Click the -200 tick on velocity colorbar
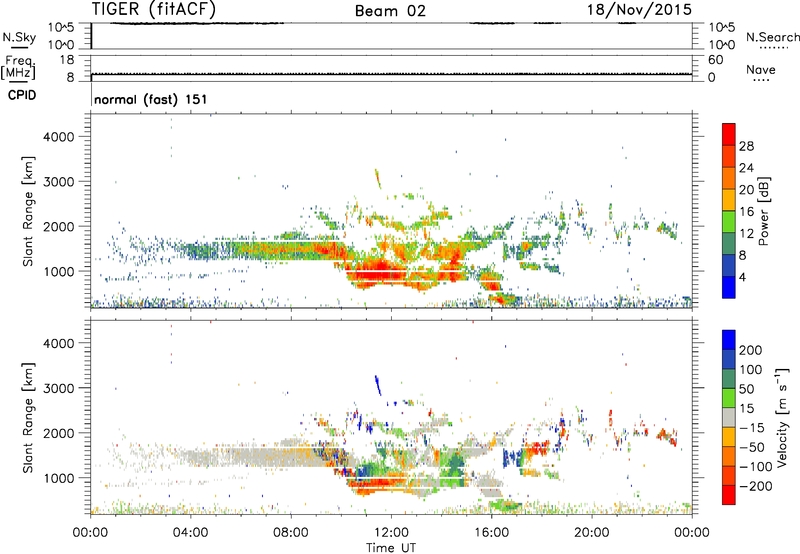 point(755,486)
